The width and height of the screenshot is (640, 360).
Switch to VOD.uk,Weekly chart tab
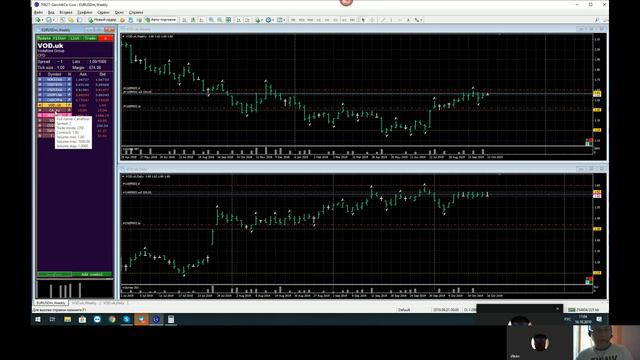tap(84, 303)
